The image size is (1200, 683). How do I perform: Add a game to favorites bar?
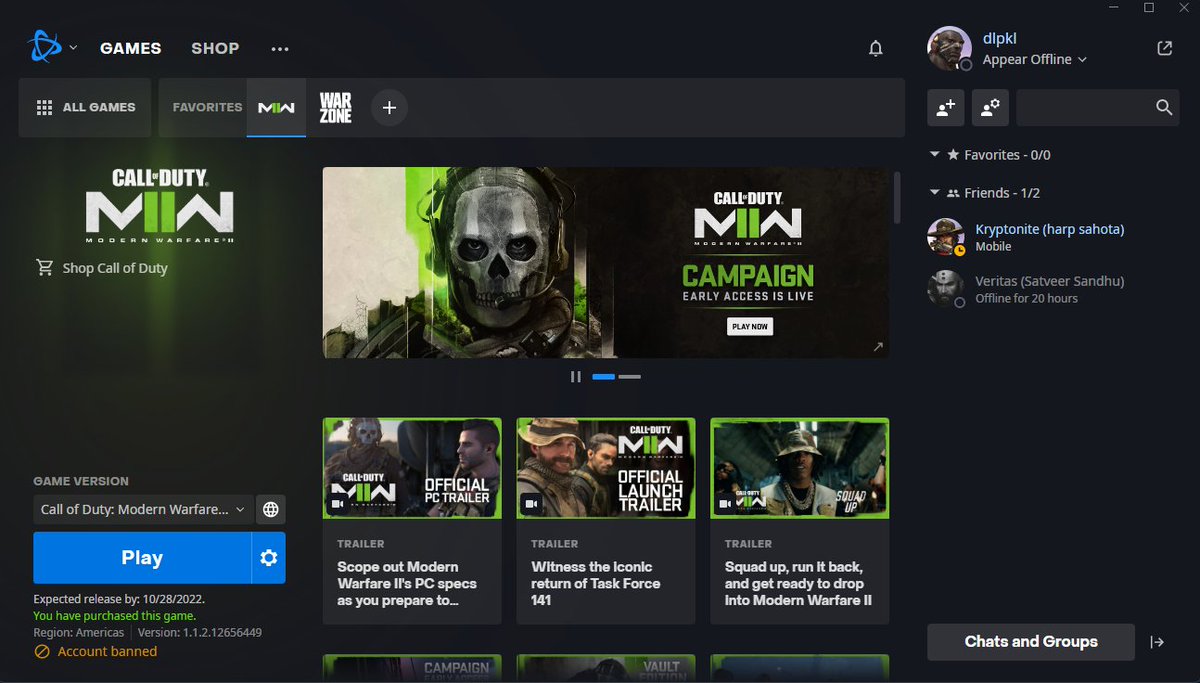[x=389, y=107]
